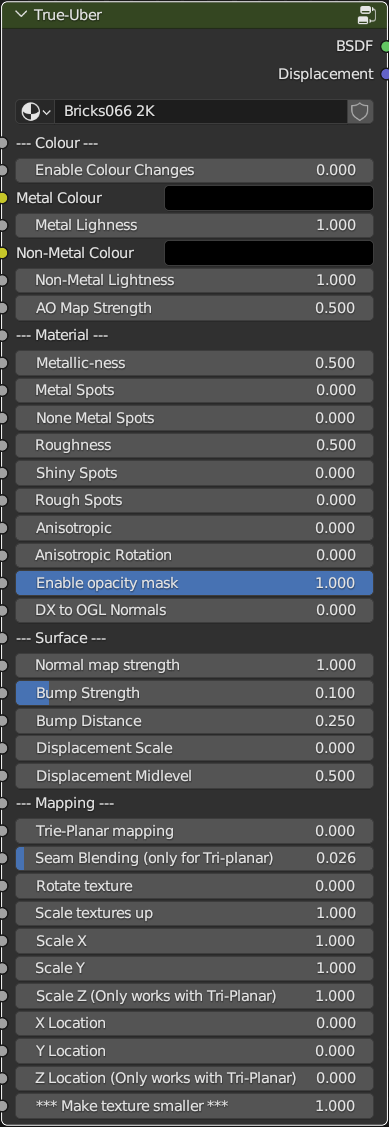Click the Displacement output socket

click(x=385, y=74)
